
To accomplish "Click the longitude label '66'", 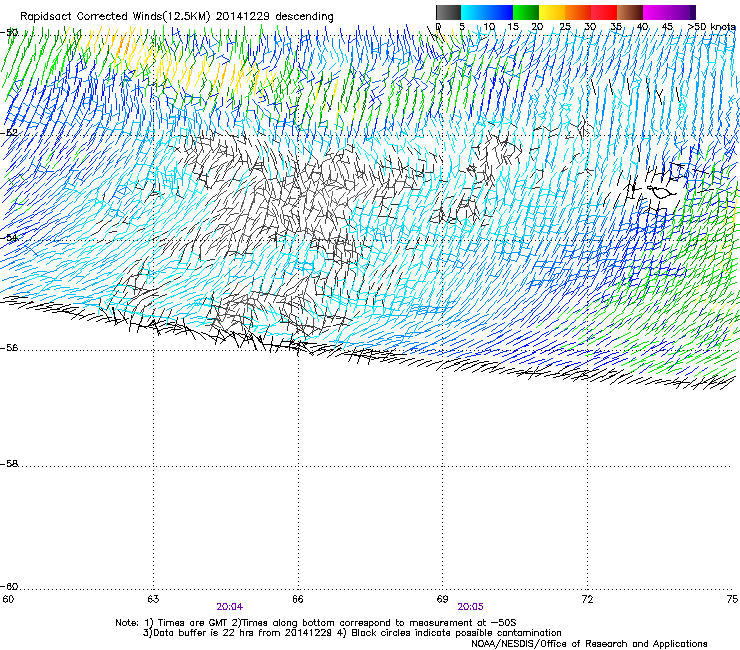I will coord(298,599).
